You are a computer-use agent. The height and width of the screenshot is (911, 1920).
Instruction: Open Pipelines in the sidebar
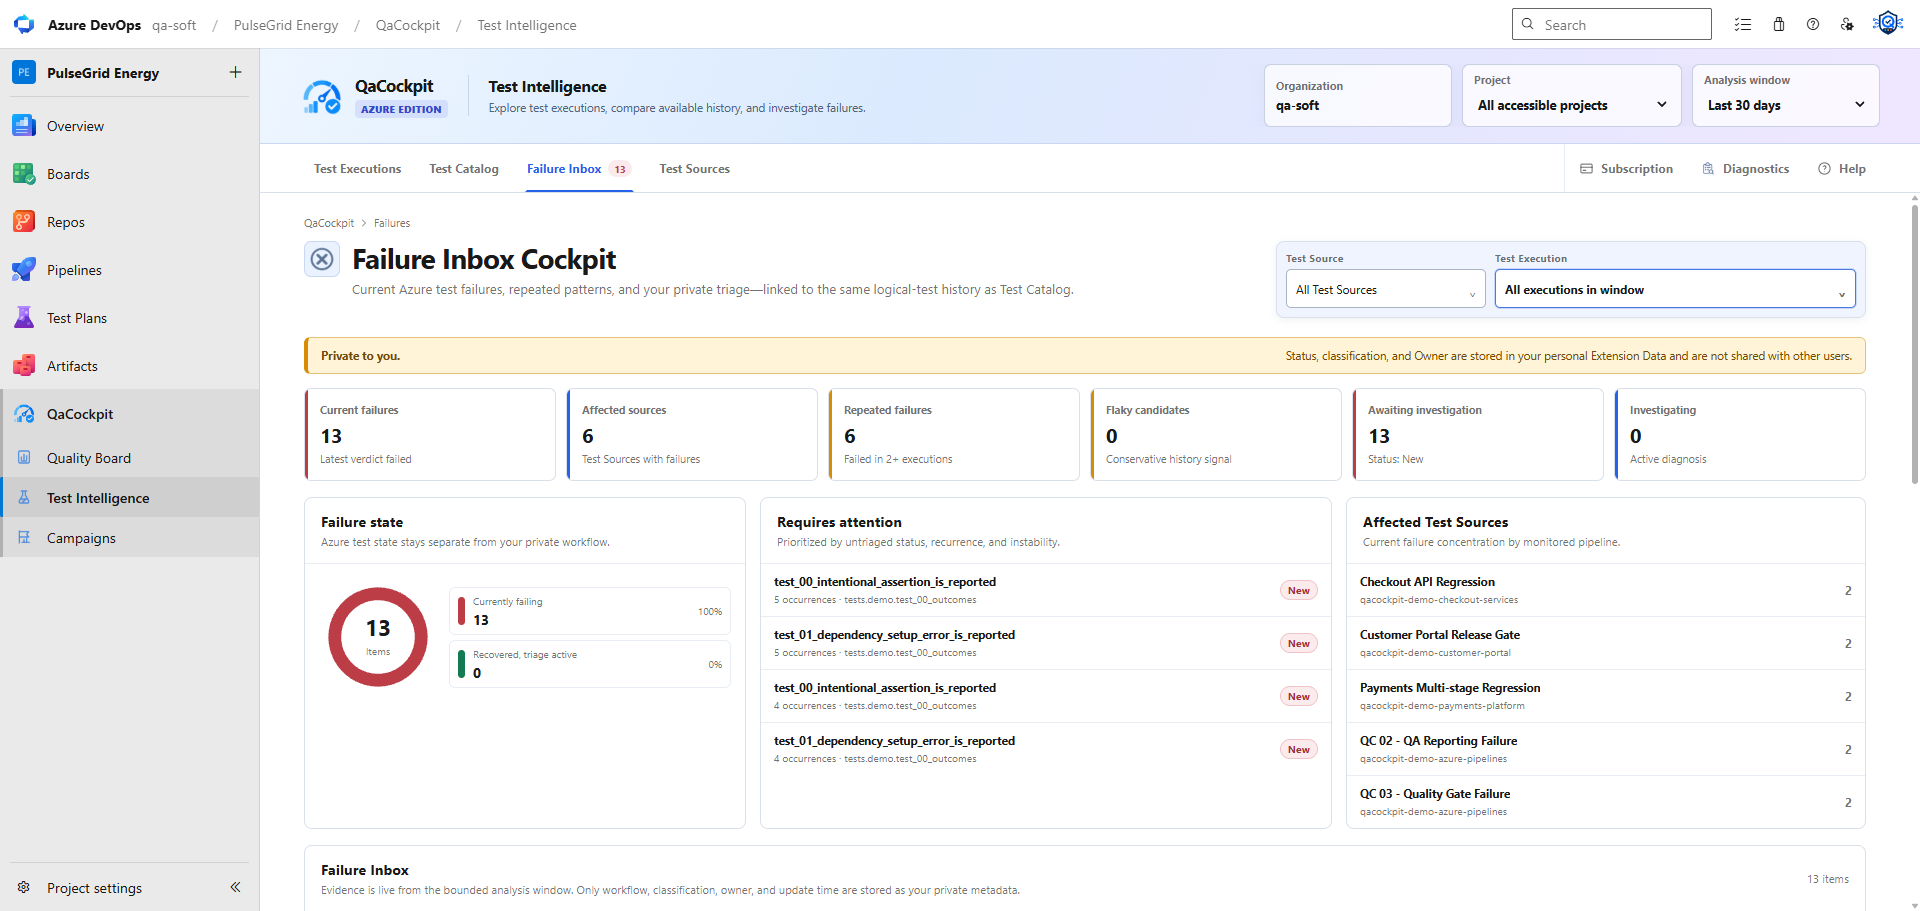(x=130, y=270)
